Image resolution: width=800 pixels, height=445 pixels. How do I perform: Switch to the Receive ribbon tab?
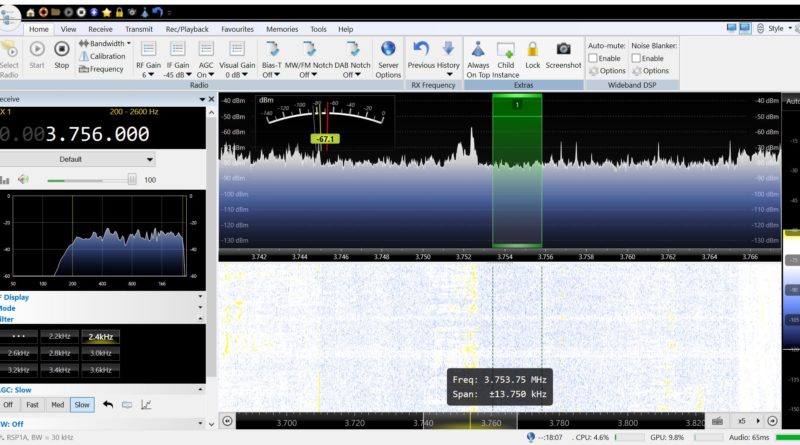tap(100, 29)
